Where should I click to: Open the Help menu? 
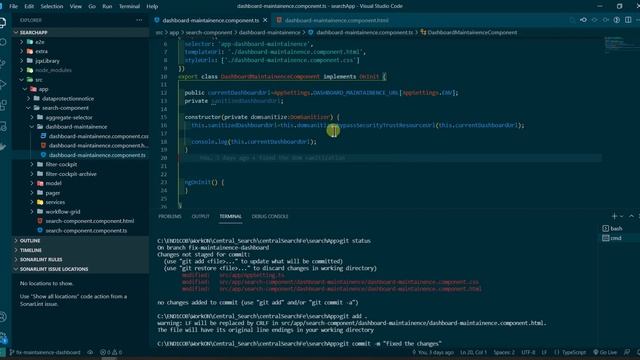pyautogui.click(x=152, y=6)
